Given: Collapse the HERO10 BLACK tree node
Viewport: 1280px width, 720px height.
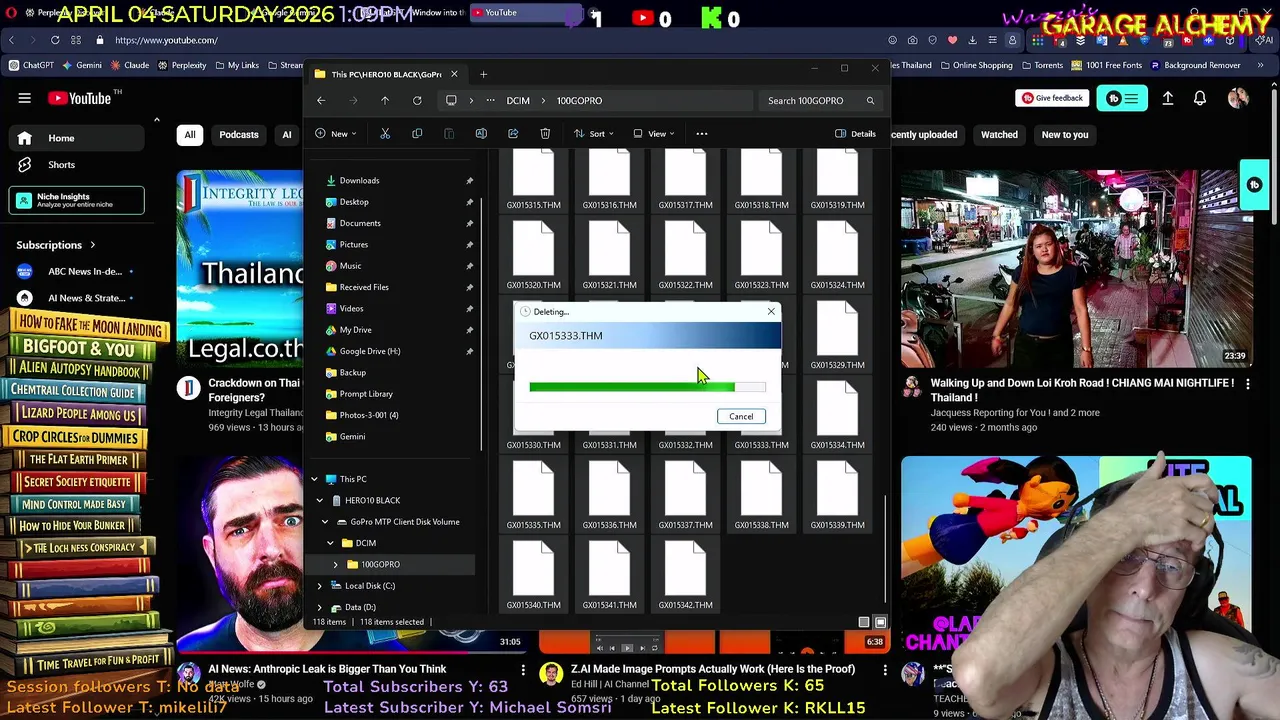Looking at the screenshot, I should click(319, 500).
